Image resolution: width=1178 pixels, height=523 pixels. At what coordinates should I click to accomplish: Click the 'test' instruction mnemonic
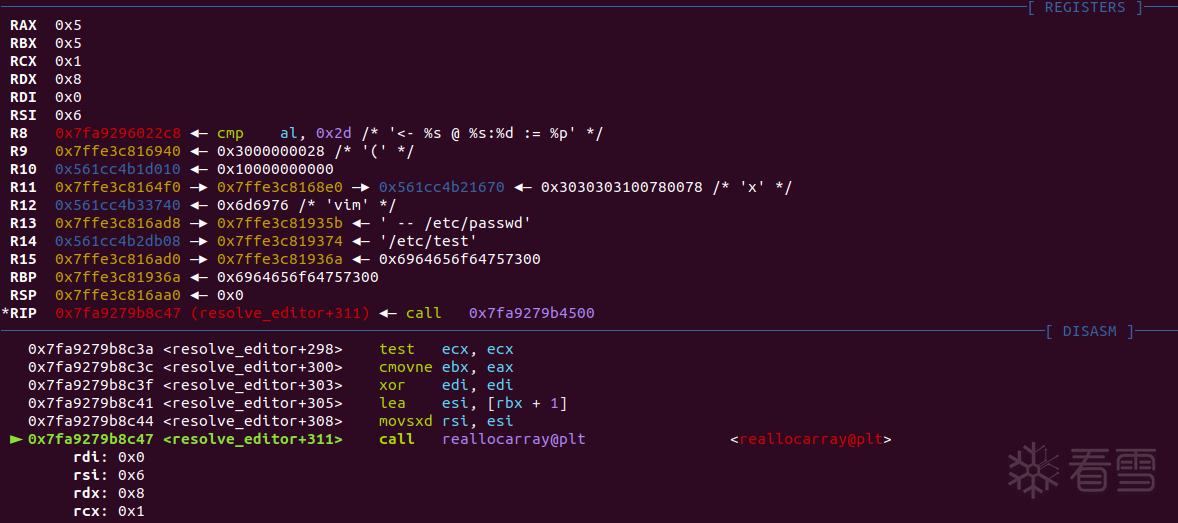pos(397,349)
